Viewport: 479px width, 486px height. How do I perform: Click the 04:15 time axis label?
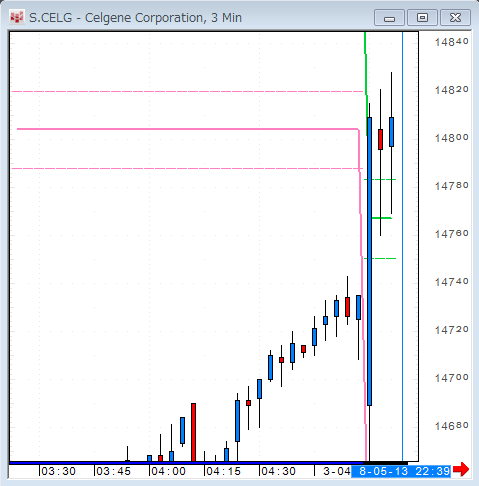tap(223, 471)
